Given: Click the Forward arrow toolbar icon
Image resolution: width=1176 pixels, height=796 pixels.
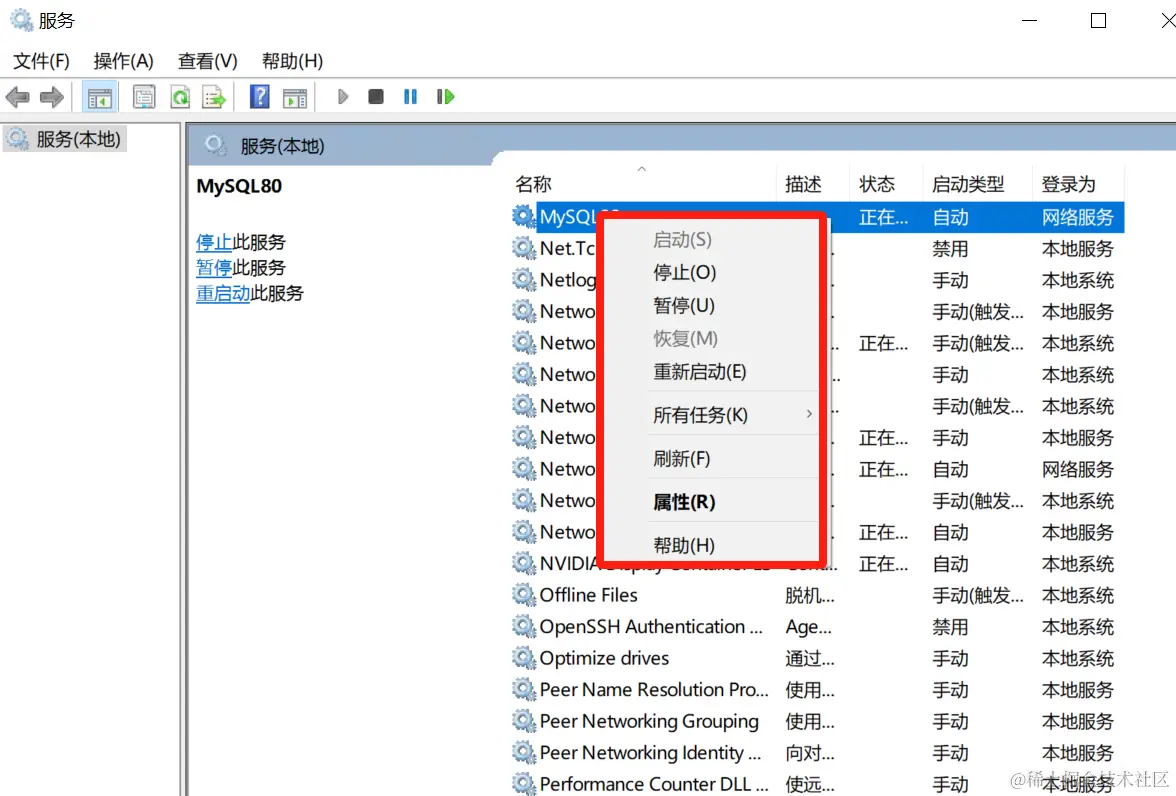Looking at the screenshot, I should pos(52,97).
